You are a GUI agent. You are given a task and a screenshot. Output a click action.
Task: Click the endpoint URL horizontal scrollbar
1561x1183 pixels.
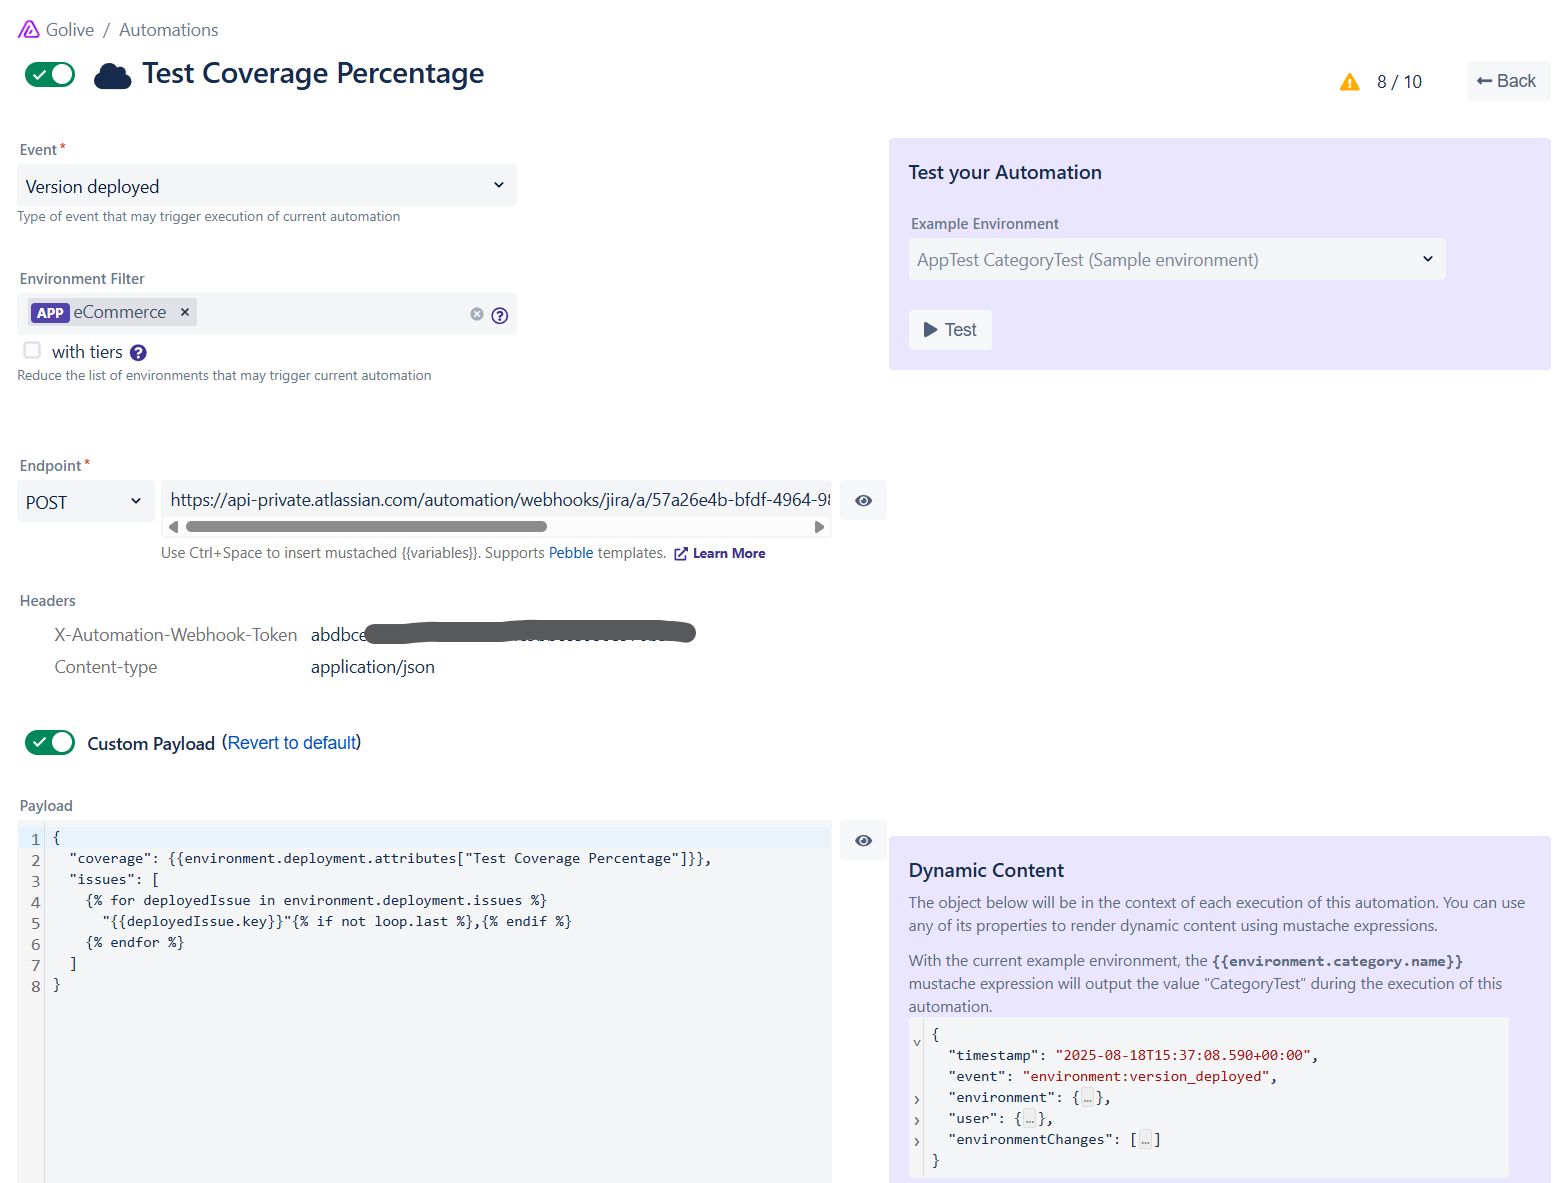click(366, 527)
